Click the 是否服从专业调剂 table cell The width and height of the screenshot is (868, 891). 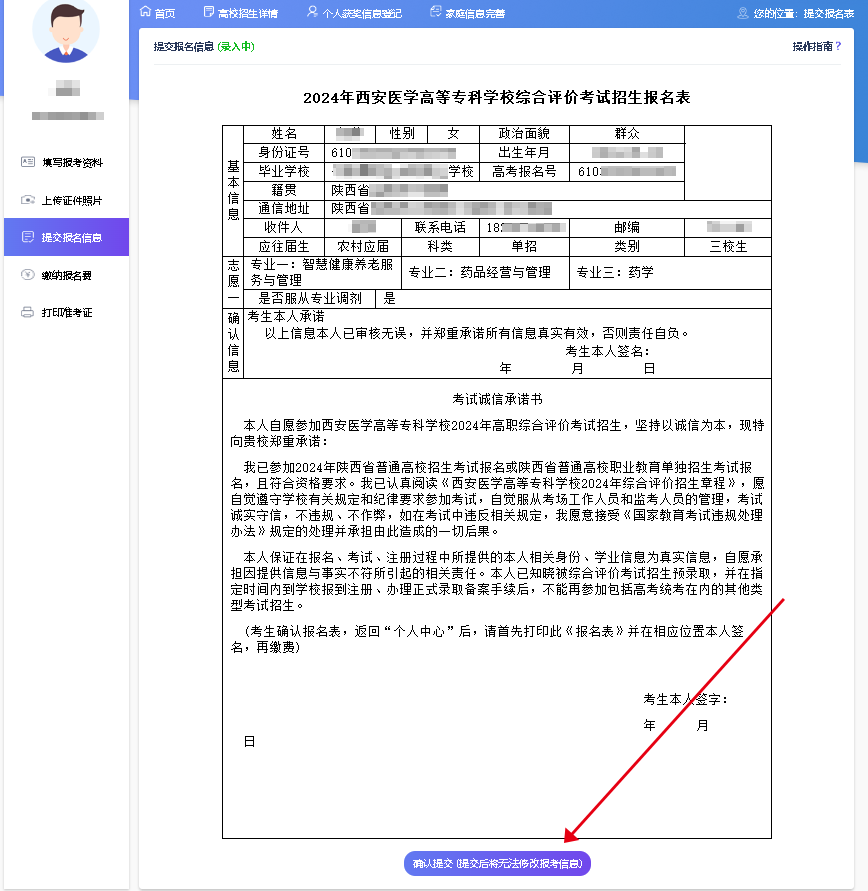310,298
